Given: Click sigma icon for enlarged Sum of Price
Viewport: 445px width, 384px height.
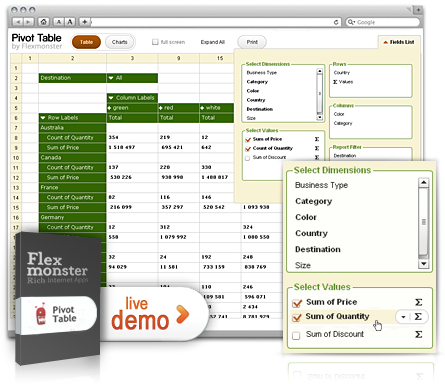Looking at the screenshot, I should point(419,302).
